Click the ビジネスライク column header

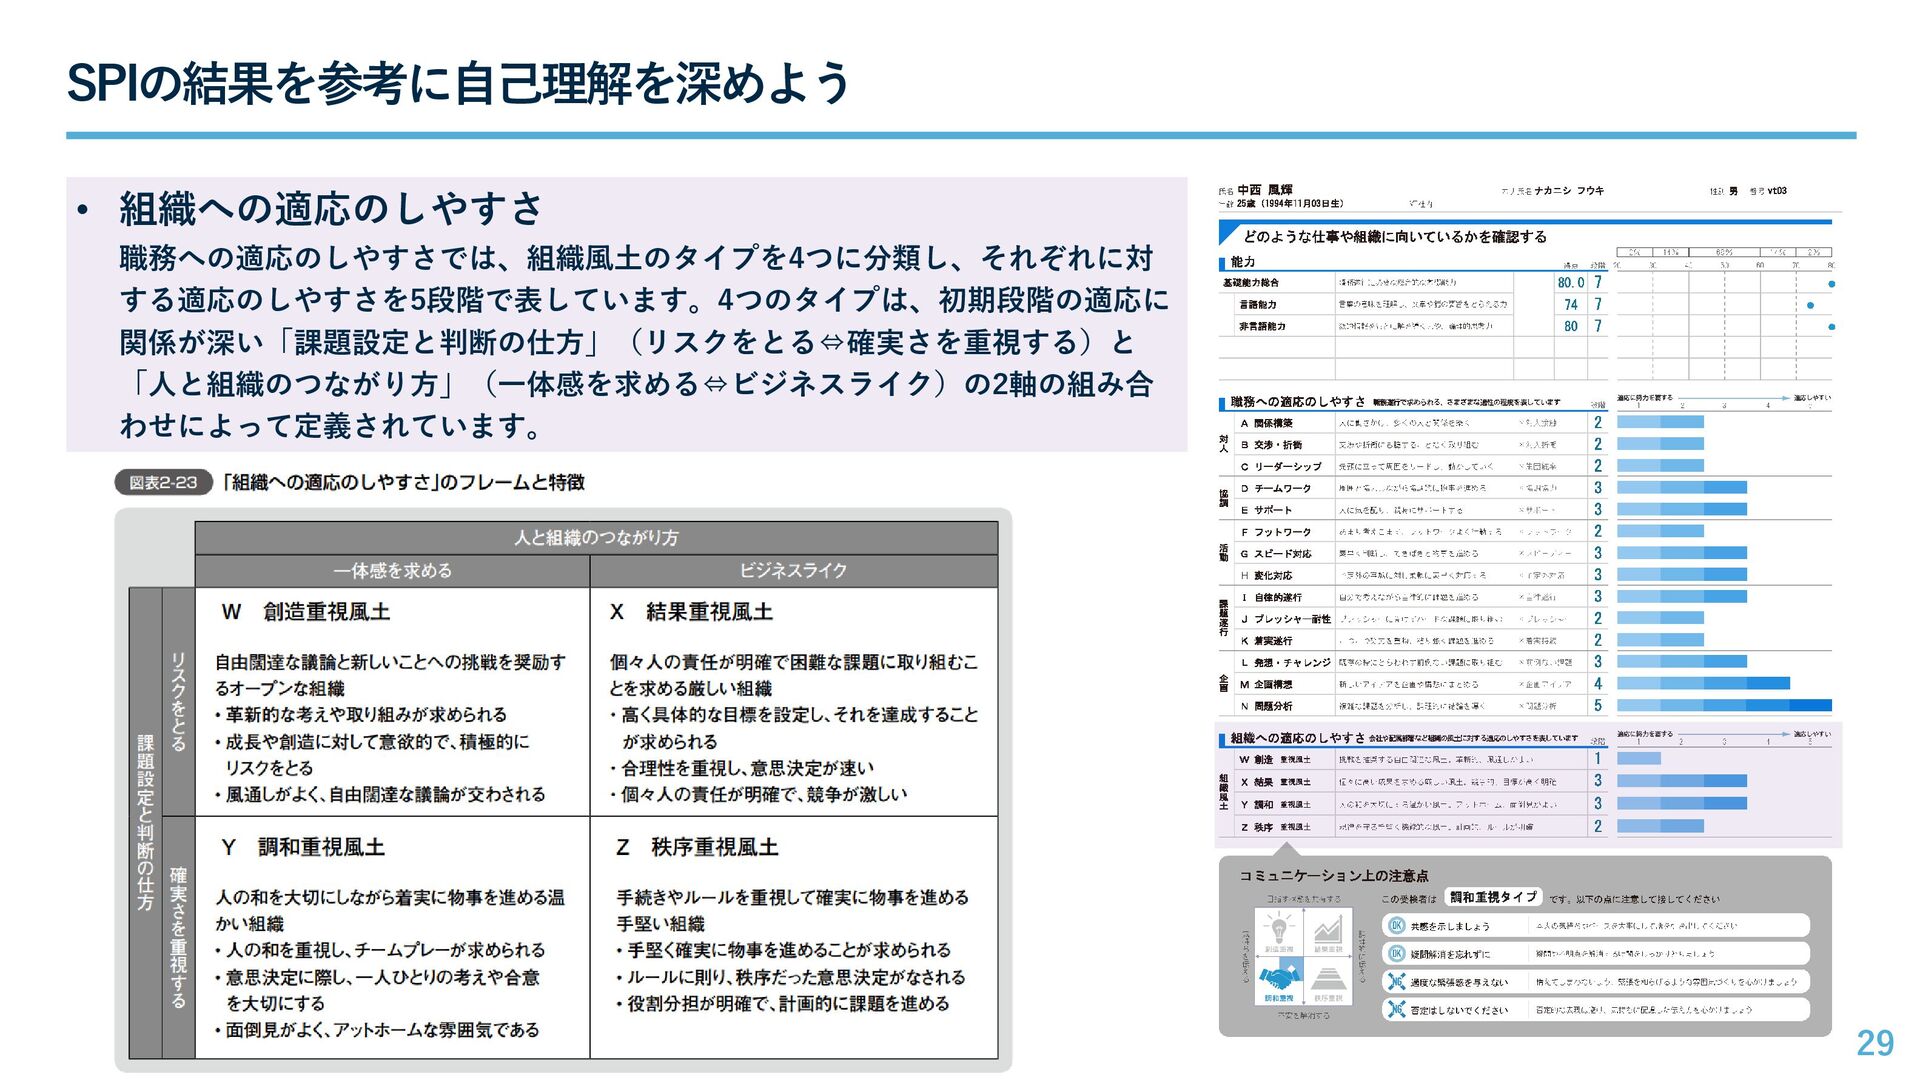(794, 571)
